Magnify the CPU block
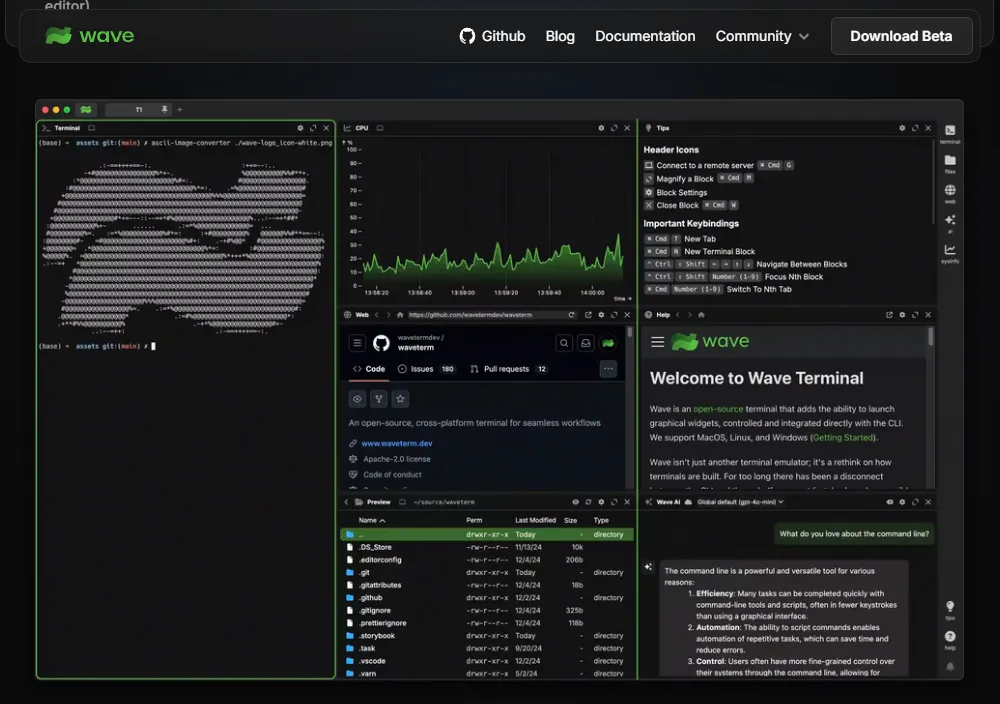Image resolution: width=1000 pixels, height=704 pixels. pos(614,128)
